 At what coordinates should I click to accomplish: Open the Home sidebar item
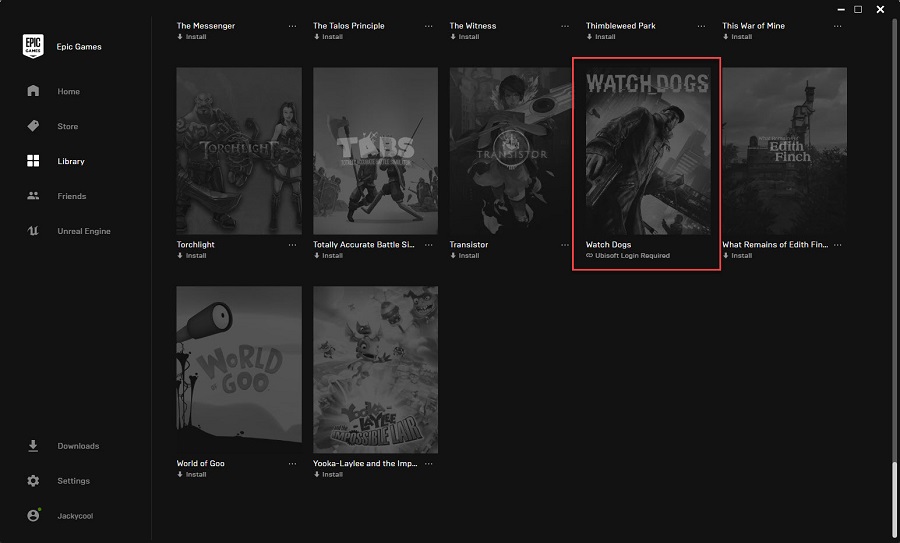pos(68,91)
